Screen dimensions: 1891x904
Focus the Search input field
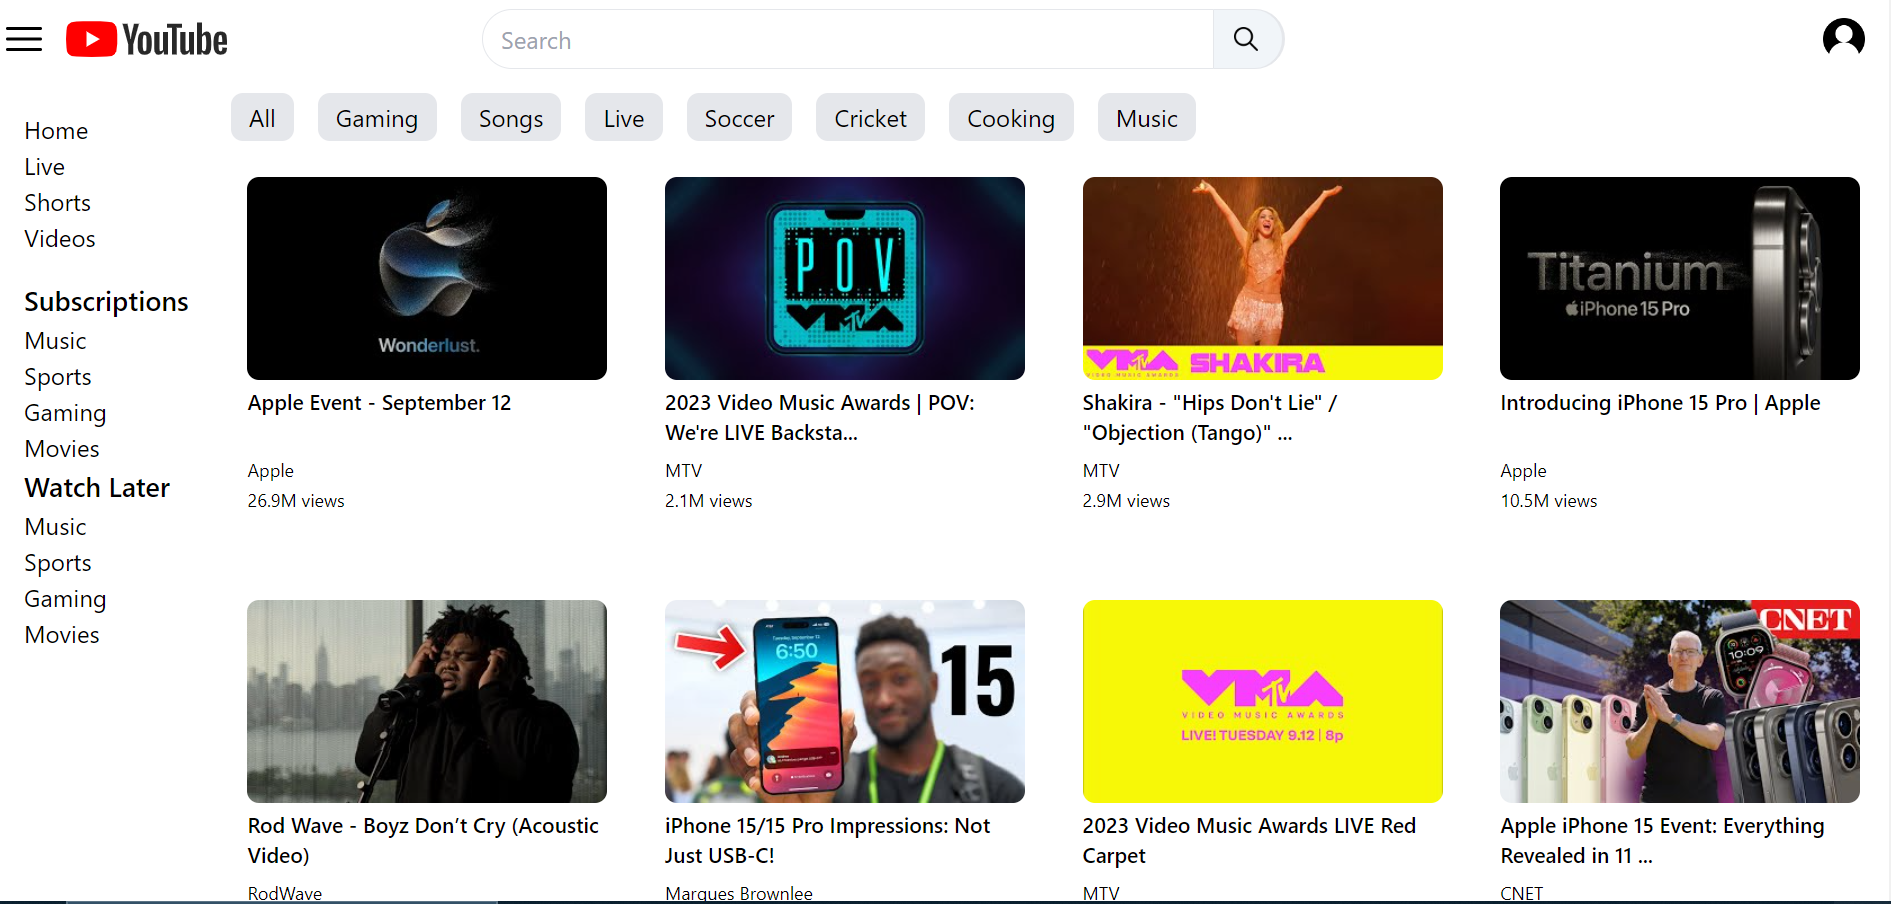coord(848,40)
